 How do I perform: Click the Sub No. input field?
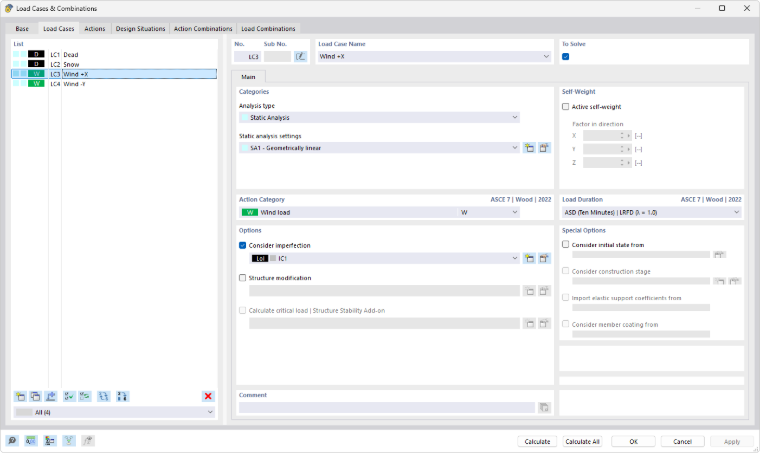point(277,57)
